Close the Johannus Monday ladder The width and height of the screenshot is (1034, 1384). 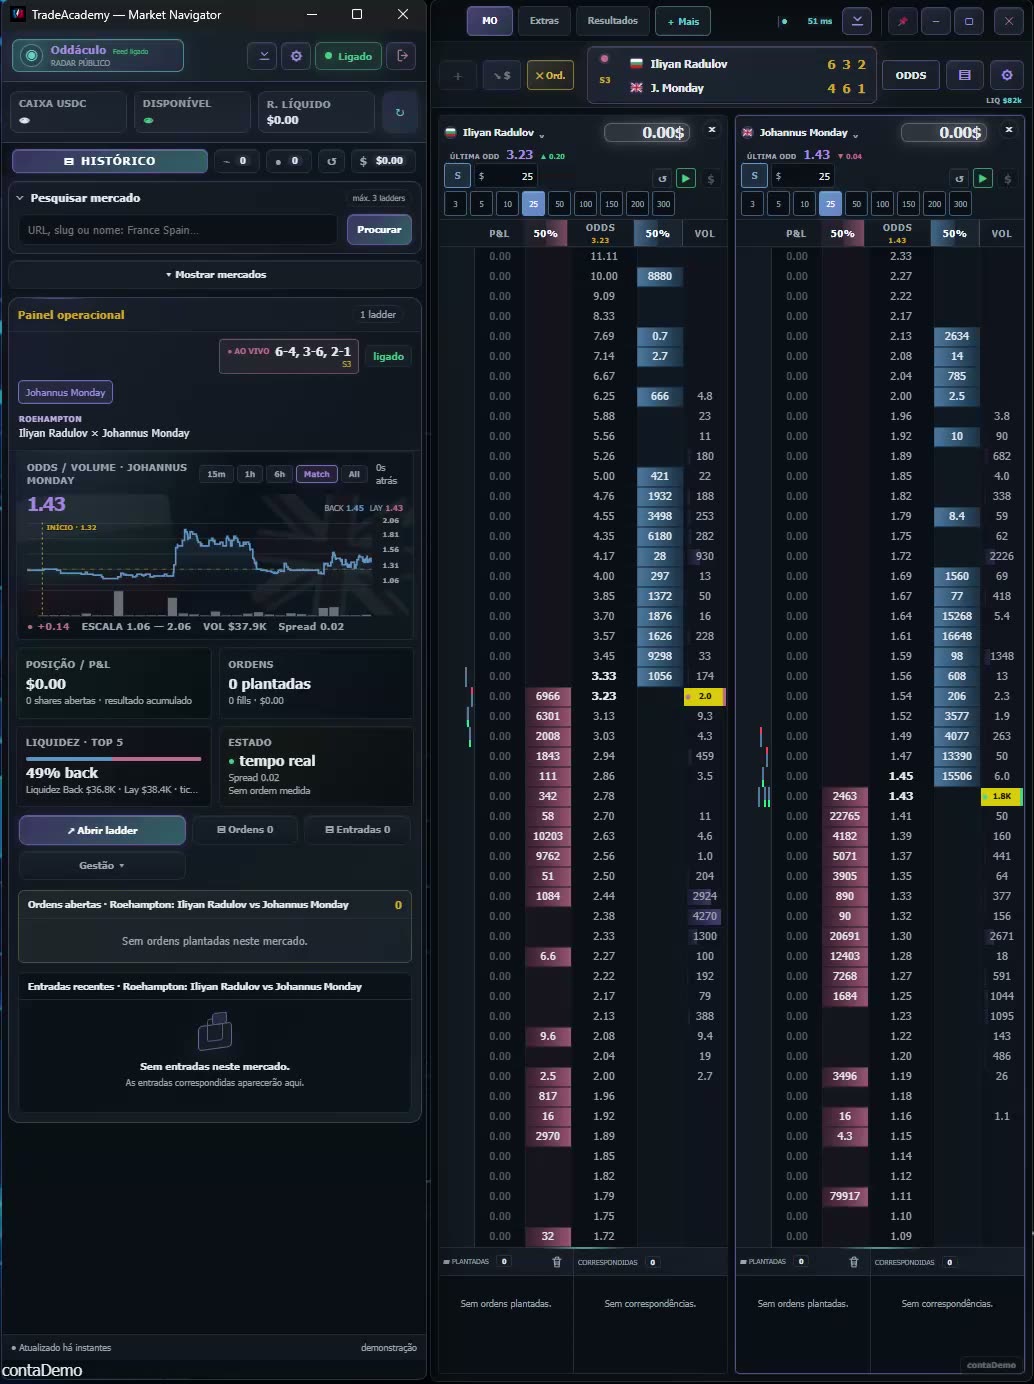[1009, 130]
